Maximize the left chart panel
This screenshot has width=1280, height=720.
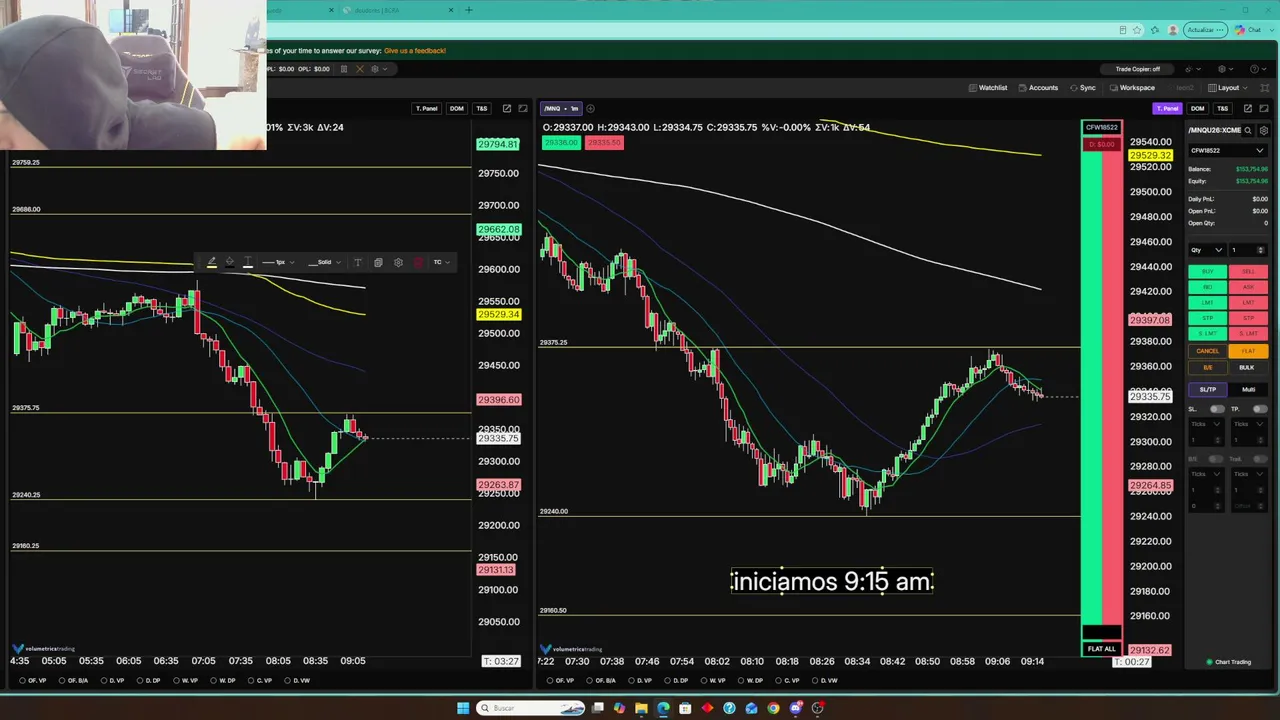click(523, 108)
